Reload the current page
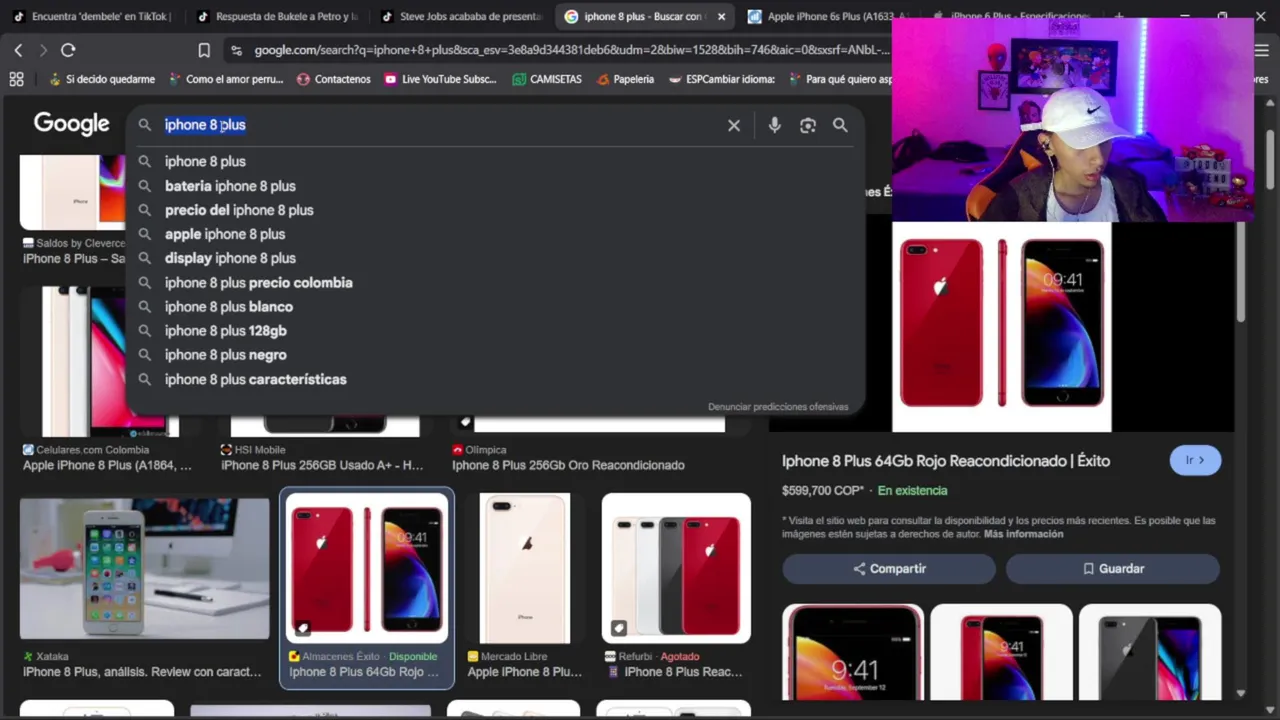This screenshot has width=1280, height=720. pyautogui.click(x=68, y=50)
